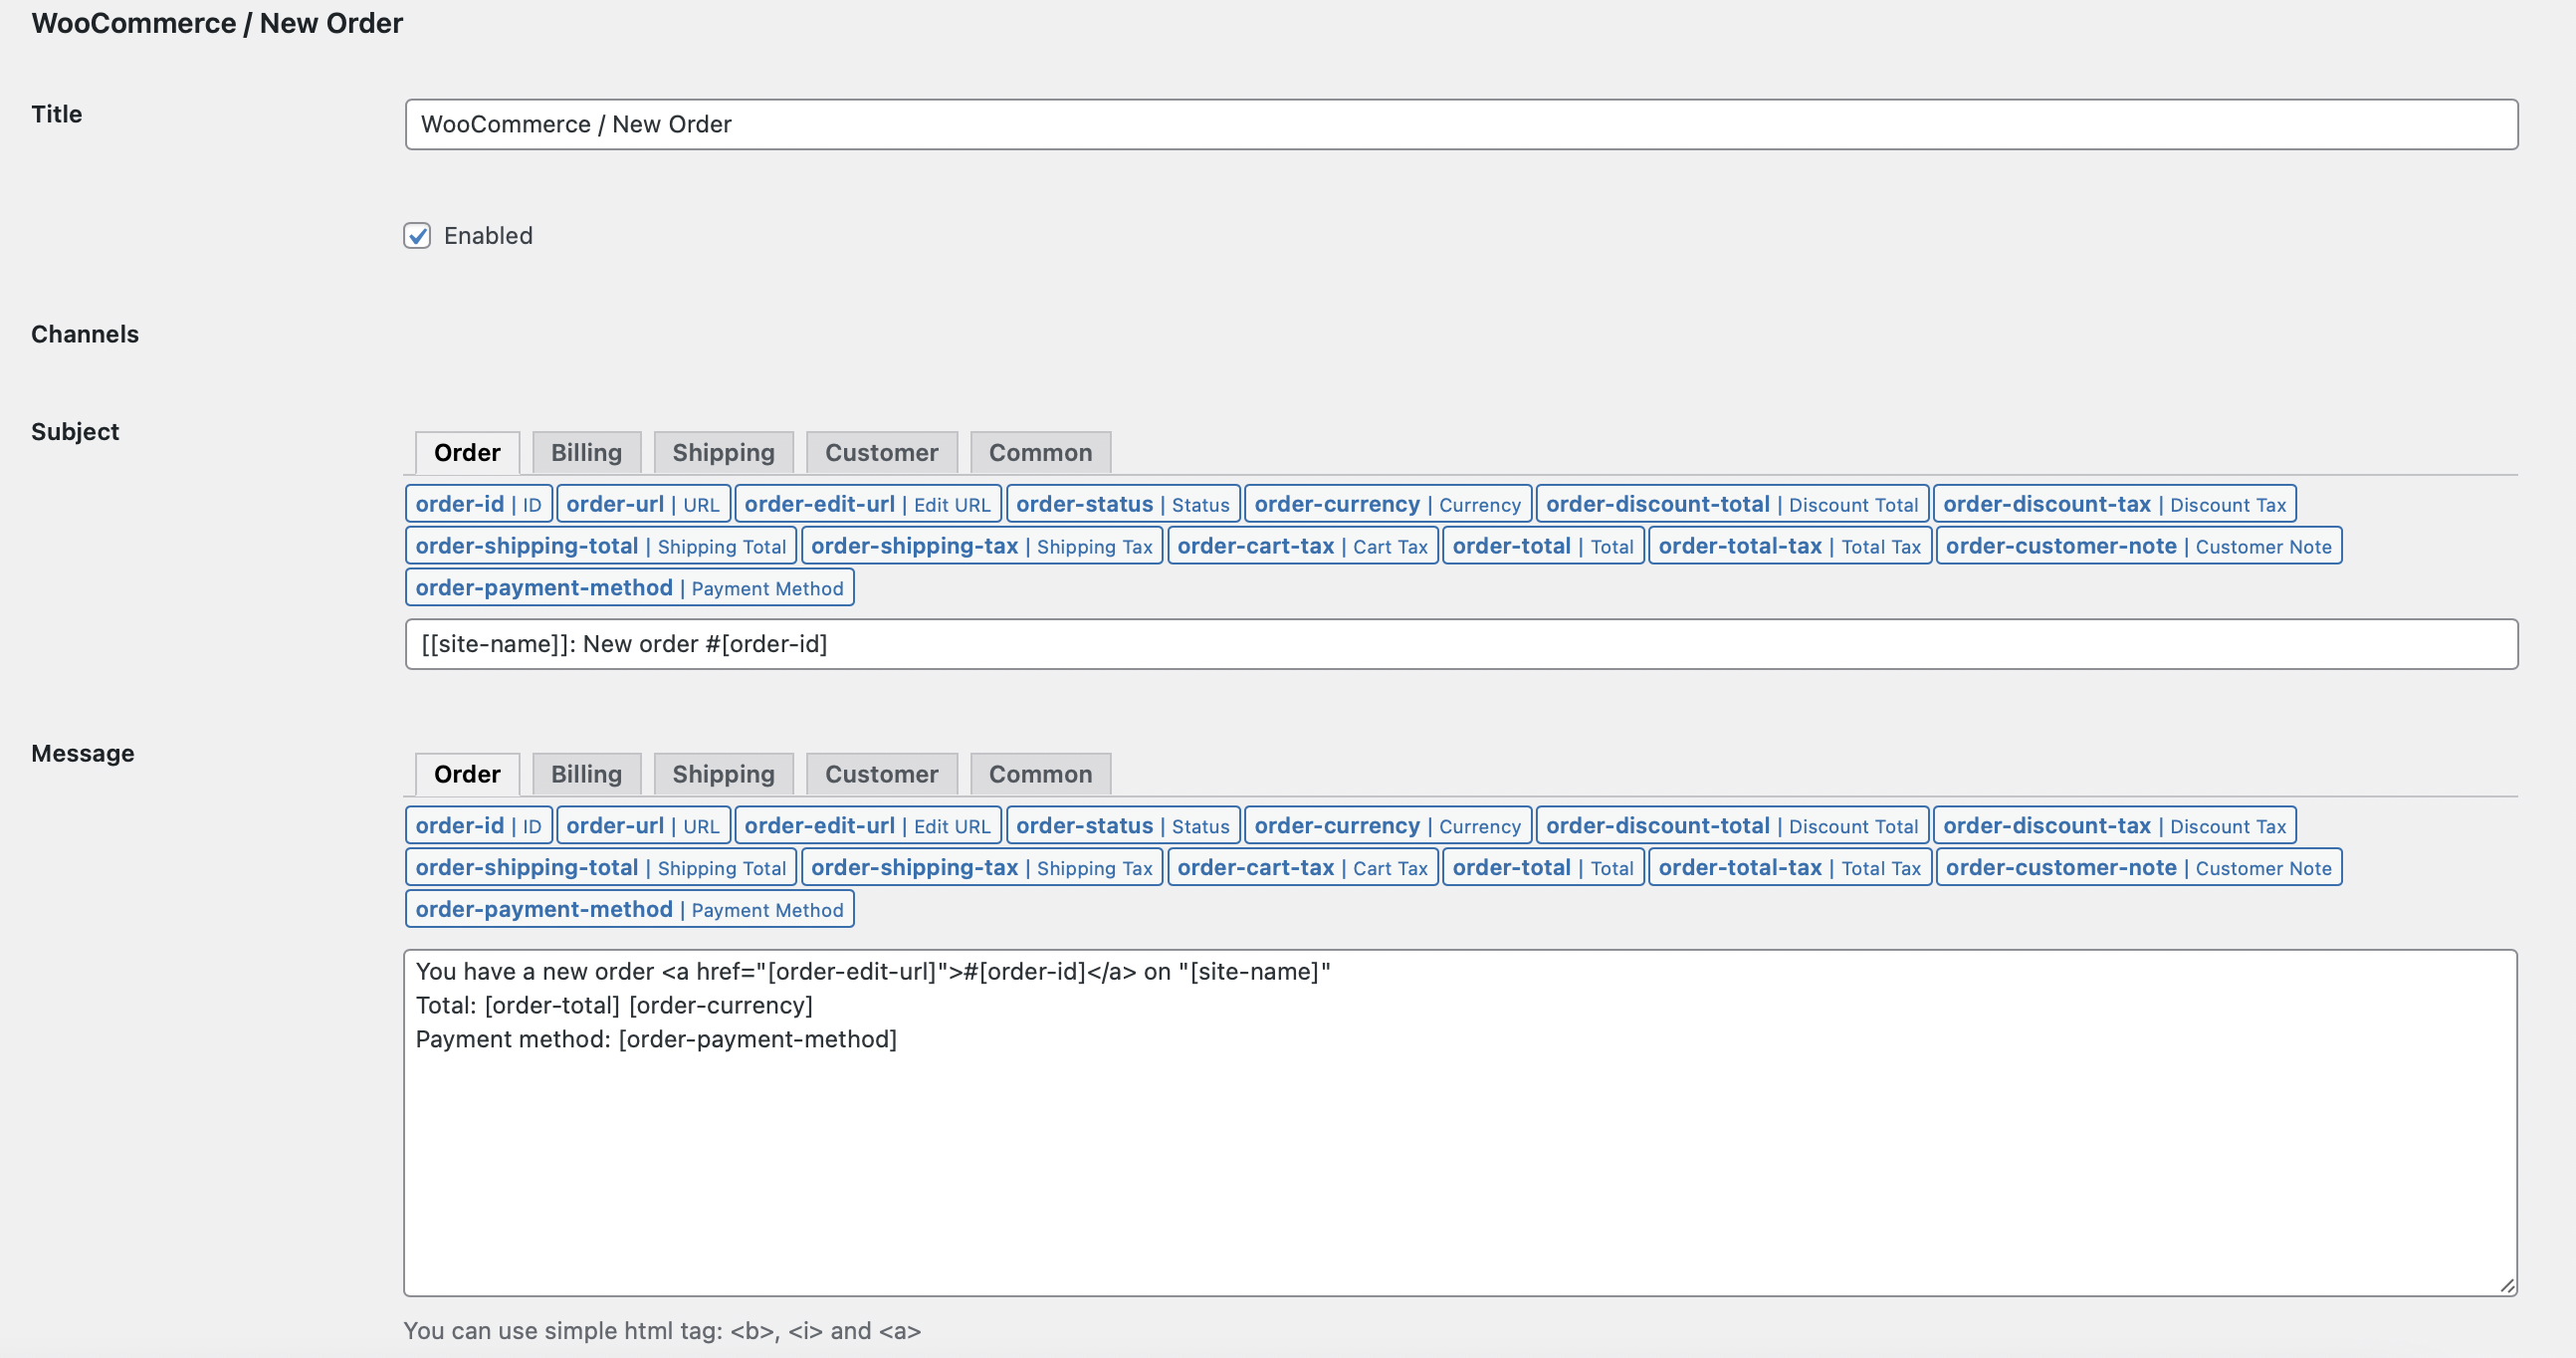Insert order-shipping-tax tag into Message
This screenshot has width=2576, height=1358.
click(982, 868)
